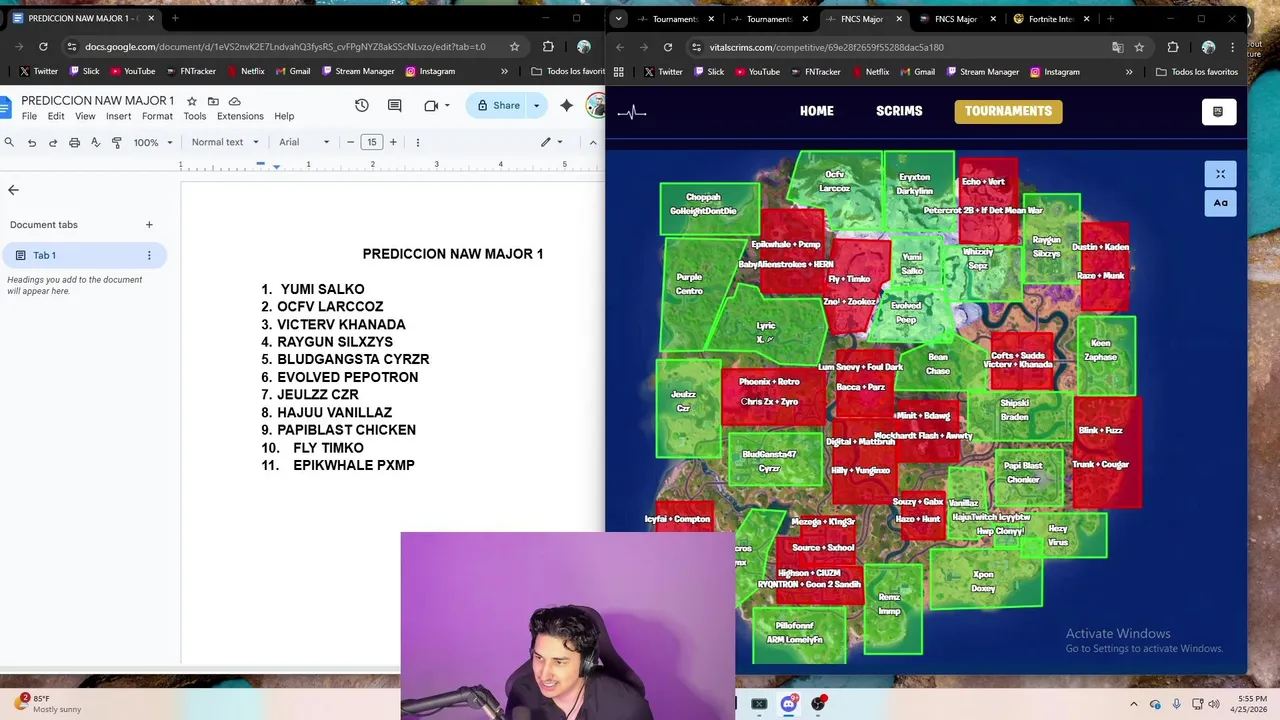
Task: Star the PREDICCION NAW MAJOR 1 document
Action: coord(192,101)
